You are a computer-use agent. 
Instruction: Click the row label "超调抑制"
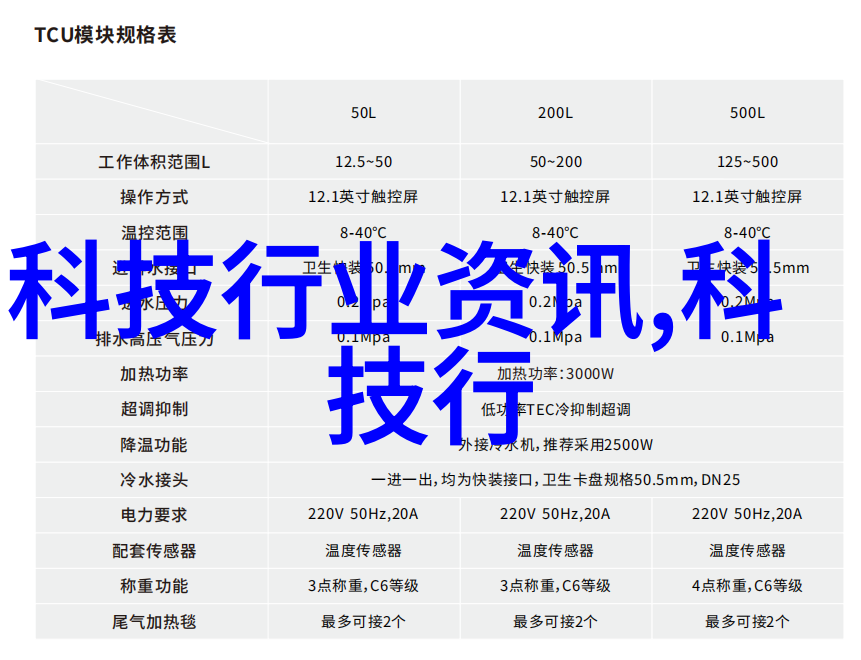154,409
